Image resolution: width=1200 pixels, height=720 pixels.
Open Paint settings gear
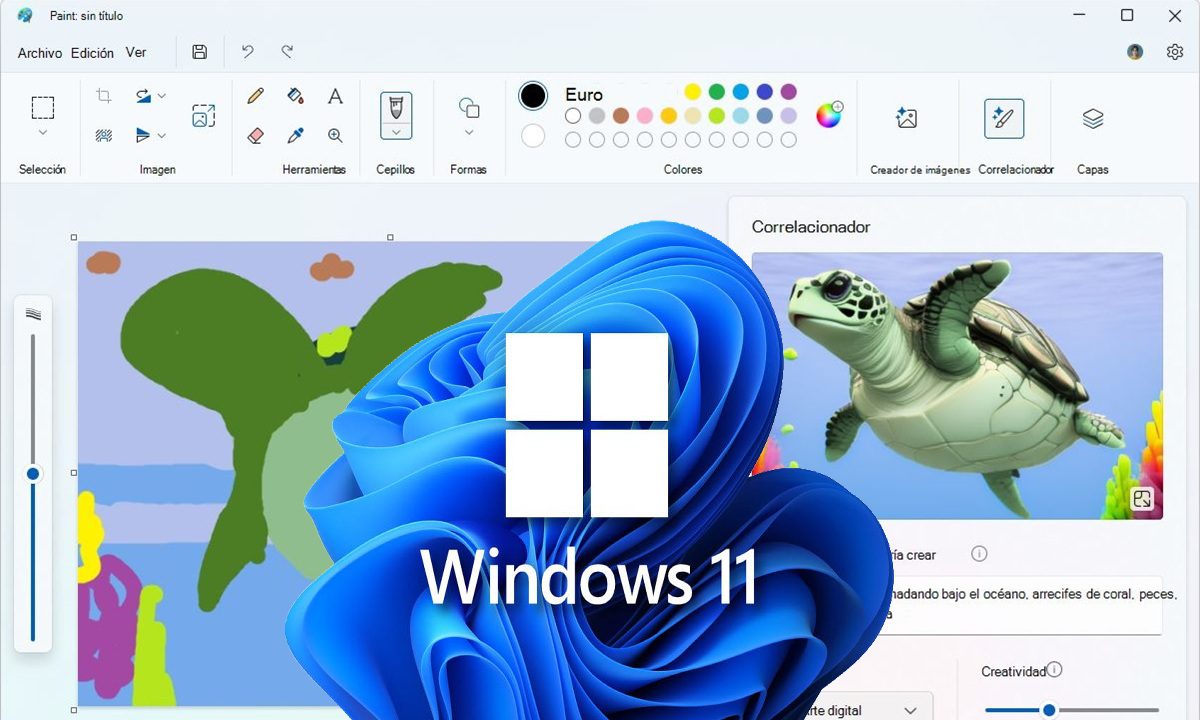[x=1175, y=52]
